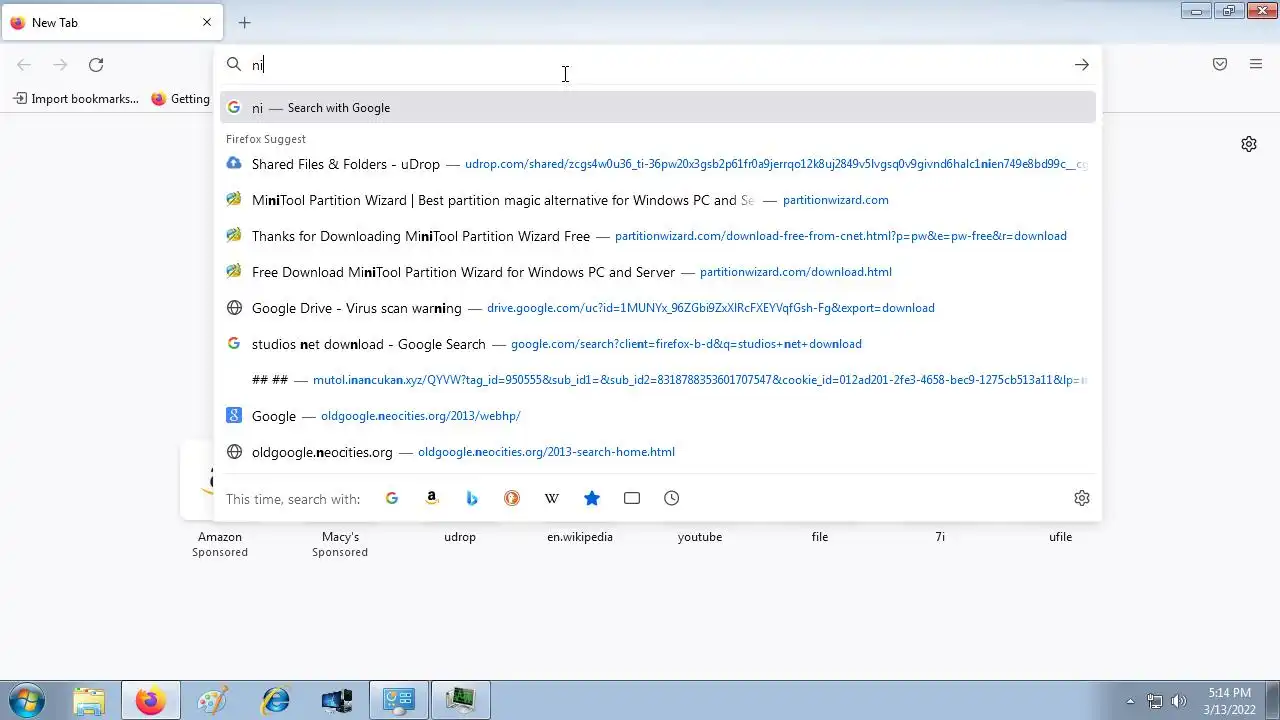Open Shared Files & Folders uDrop suggestion
Viewport: 1280px width, 720px height.
(x=658, y=164)
